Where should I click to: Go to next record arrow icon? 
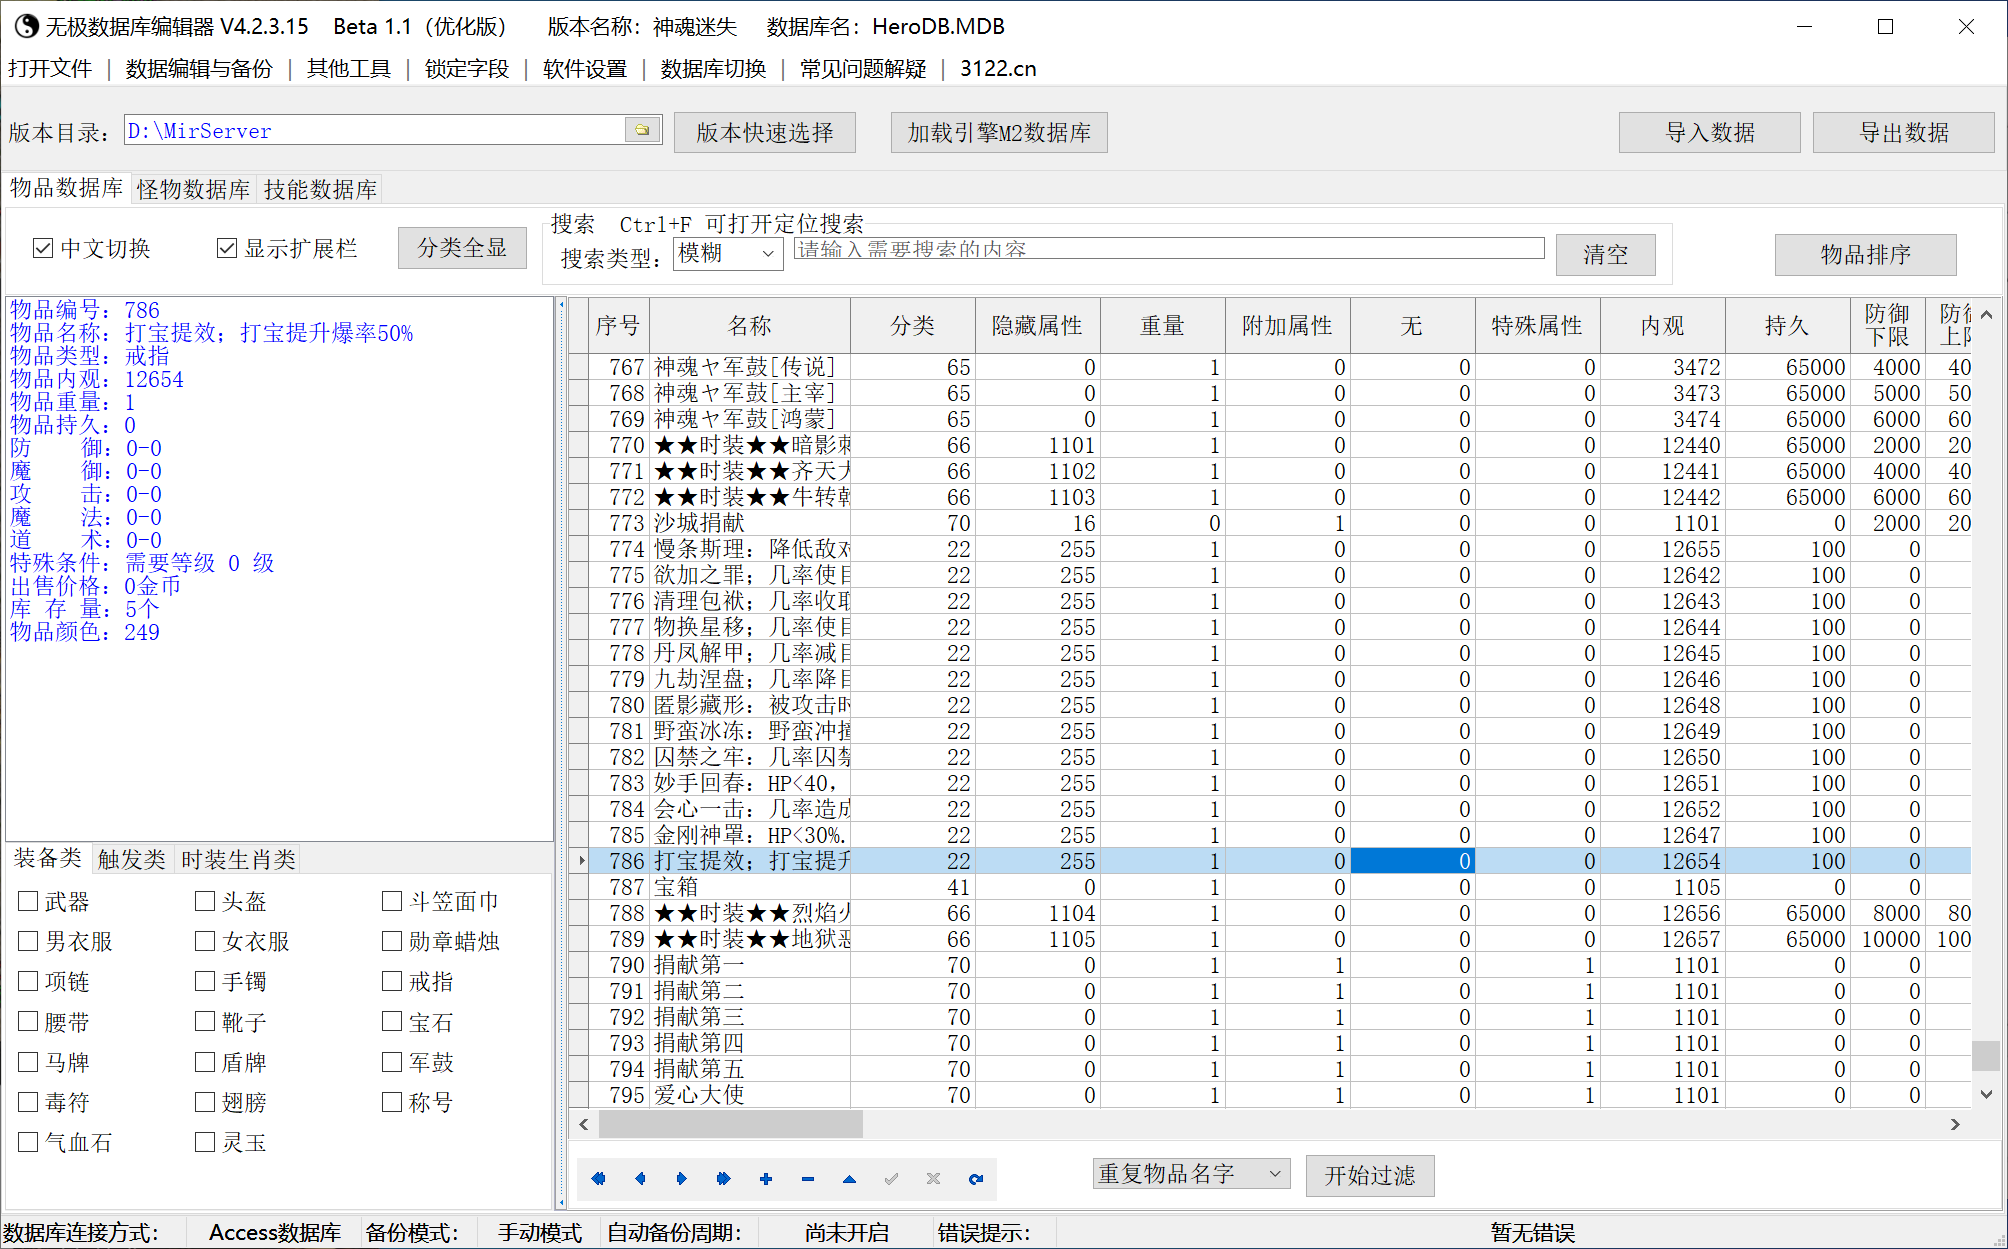coord(682,1178)
